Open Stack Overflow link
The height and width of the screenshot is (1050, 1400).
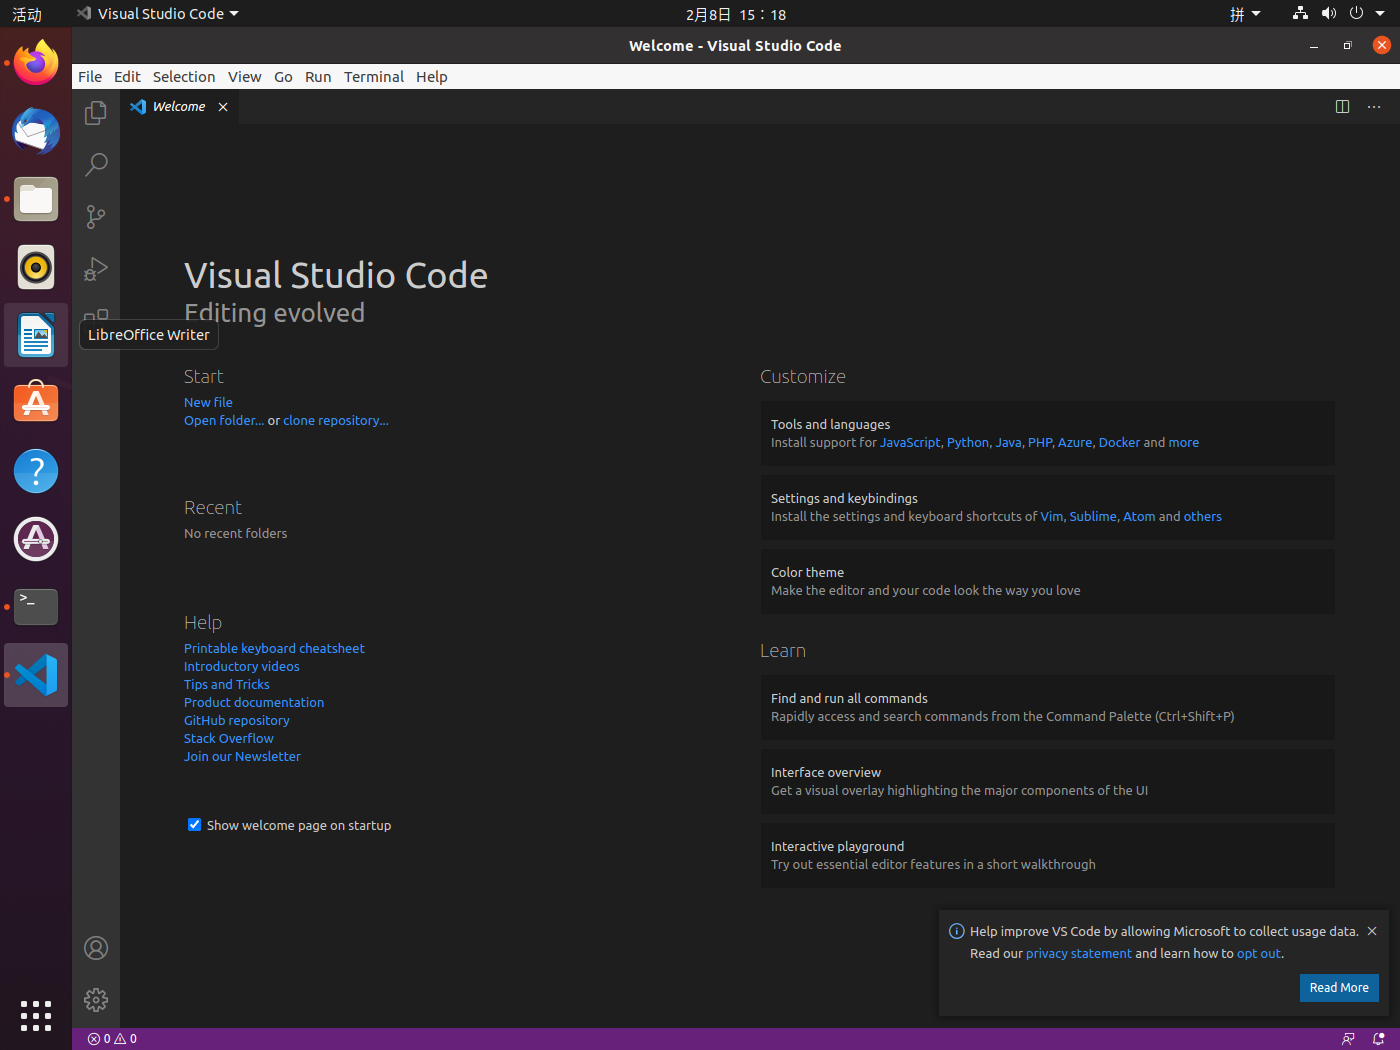tap(229, 738)
